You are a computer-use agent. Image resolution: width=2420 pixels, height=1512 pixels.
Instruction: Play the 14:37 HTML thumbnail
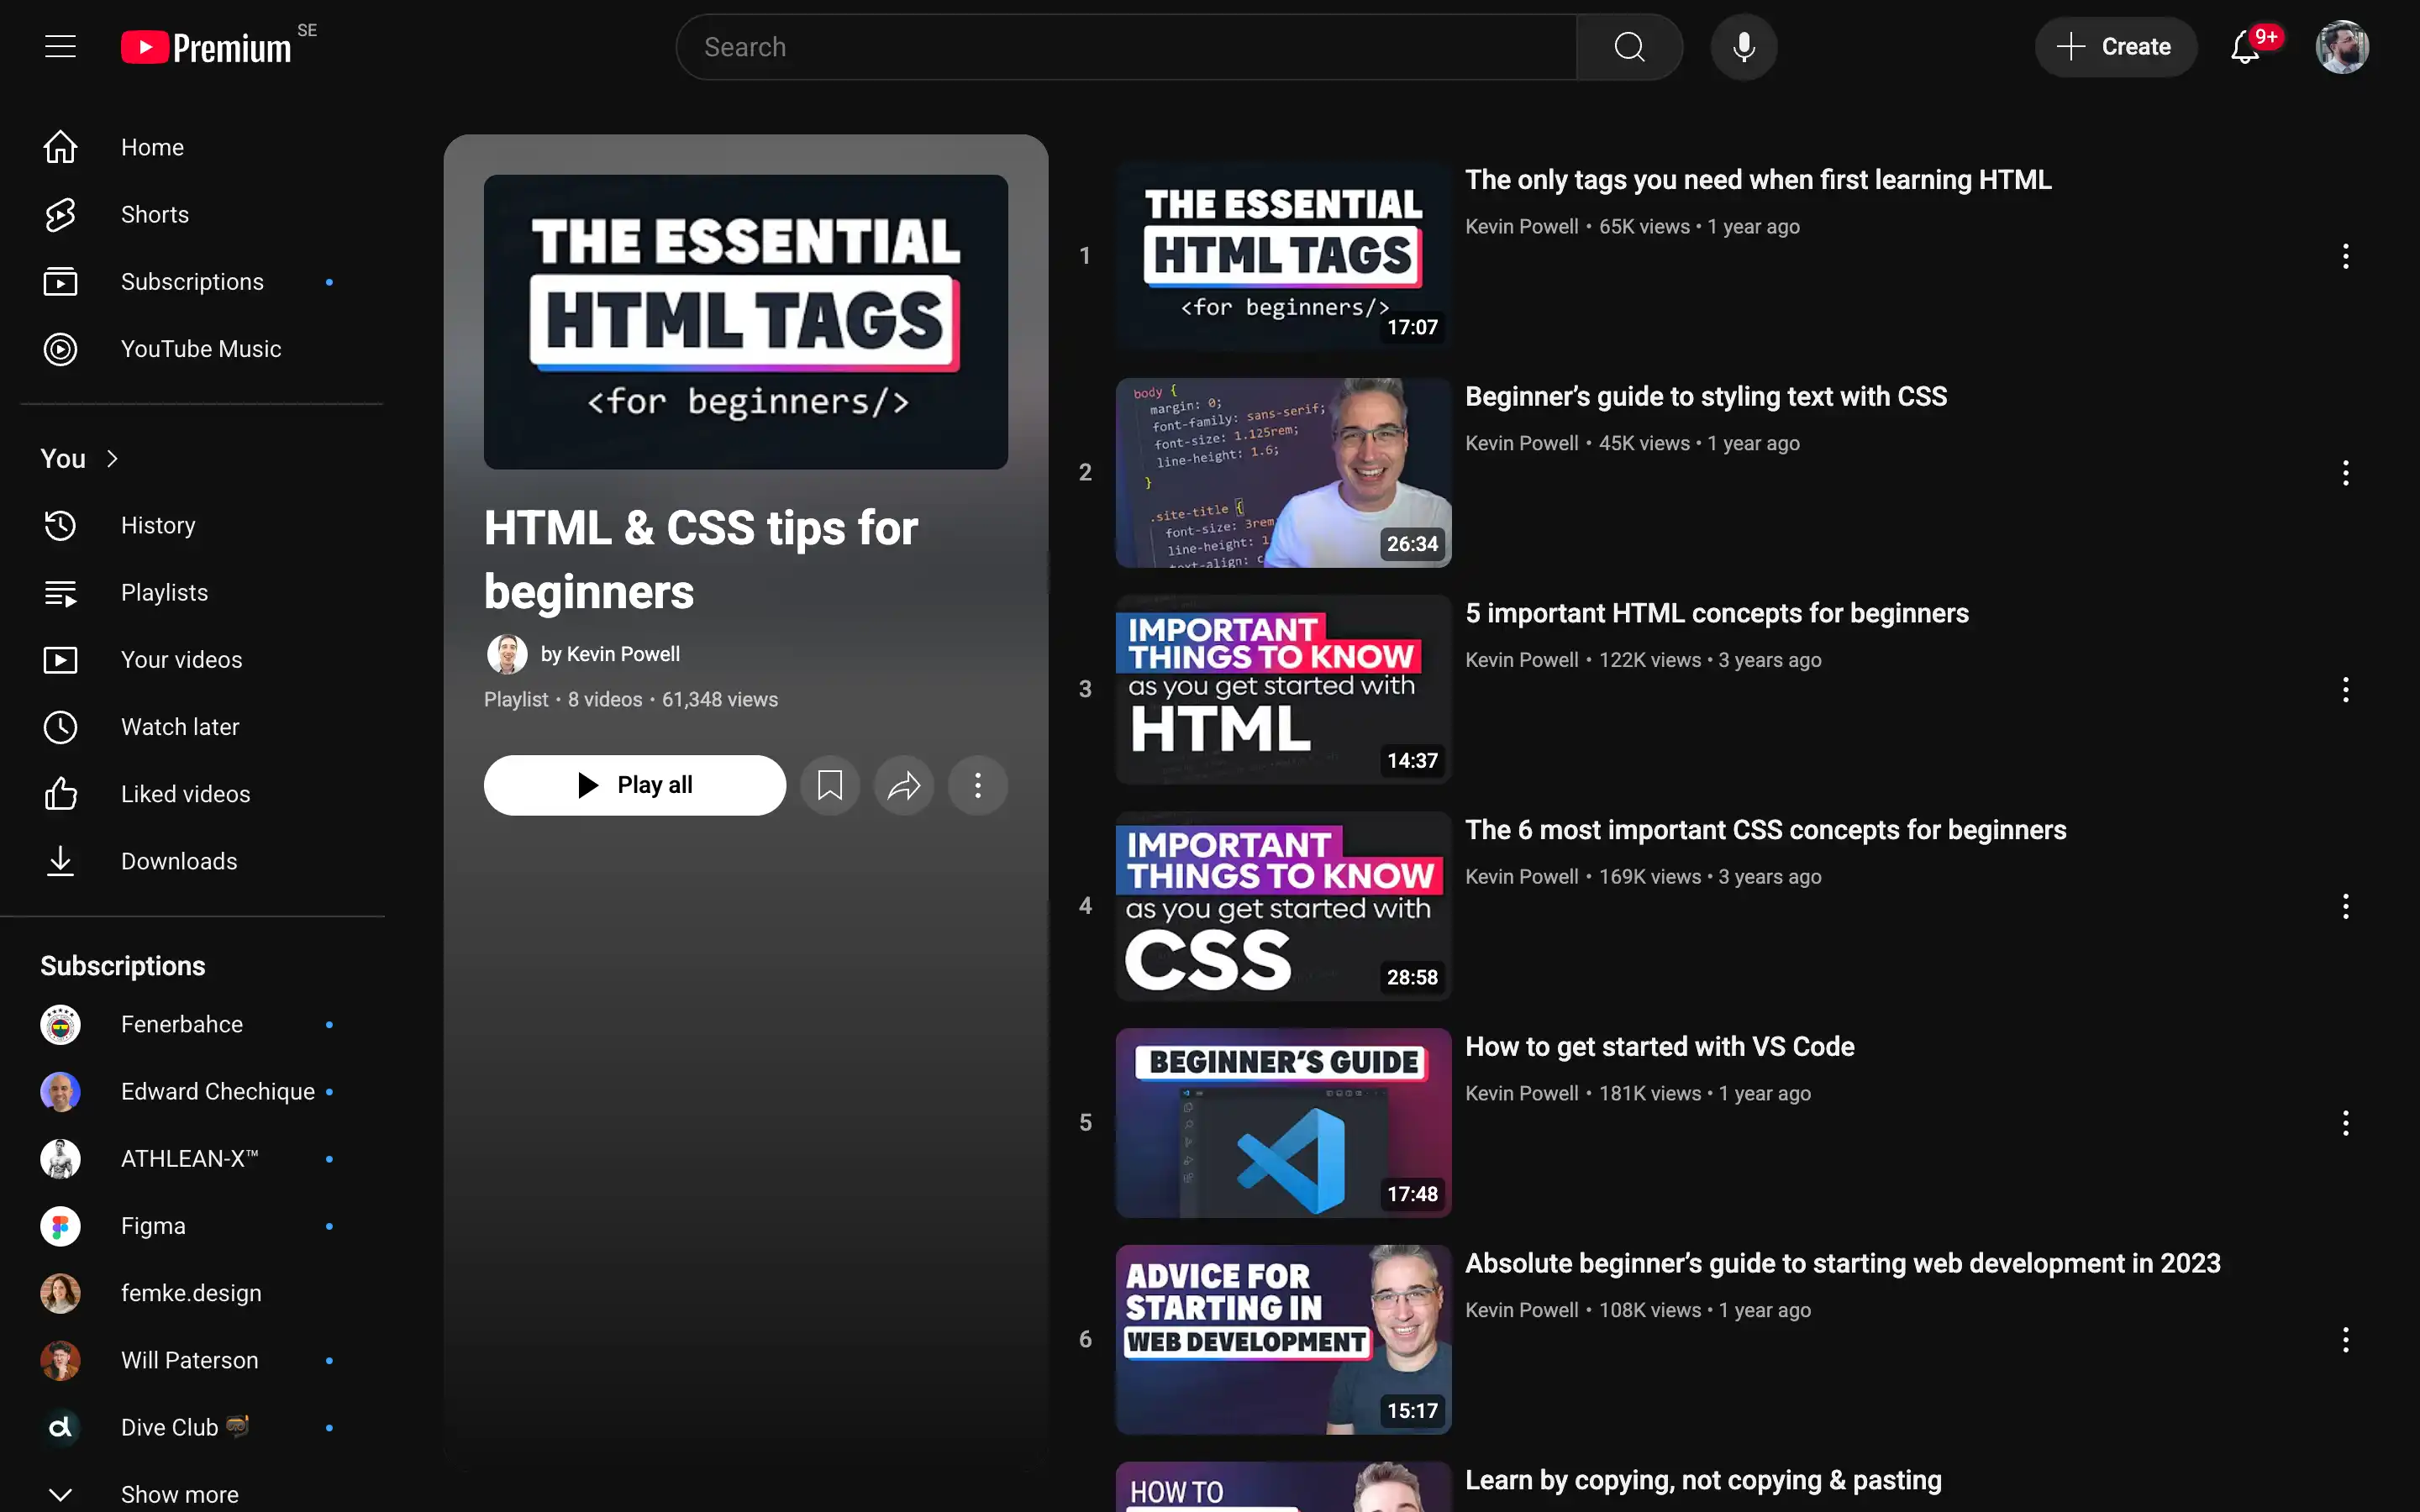(x=1283, y=689)
